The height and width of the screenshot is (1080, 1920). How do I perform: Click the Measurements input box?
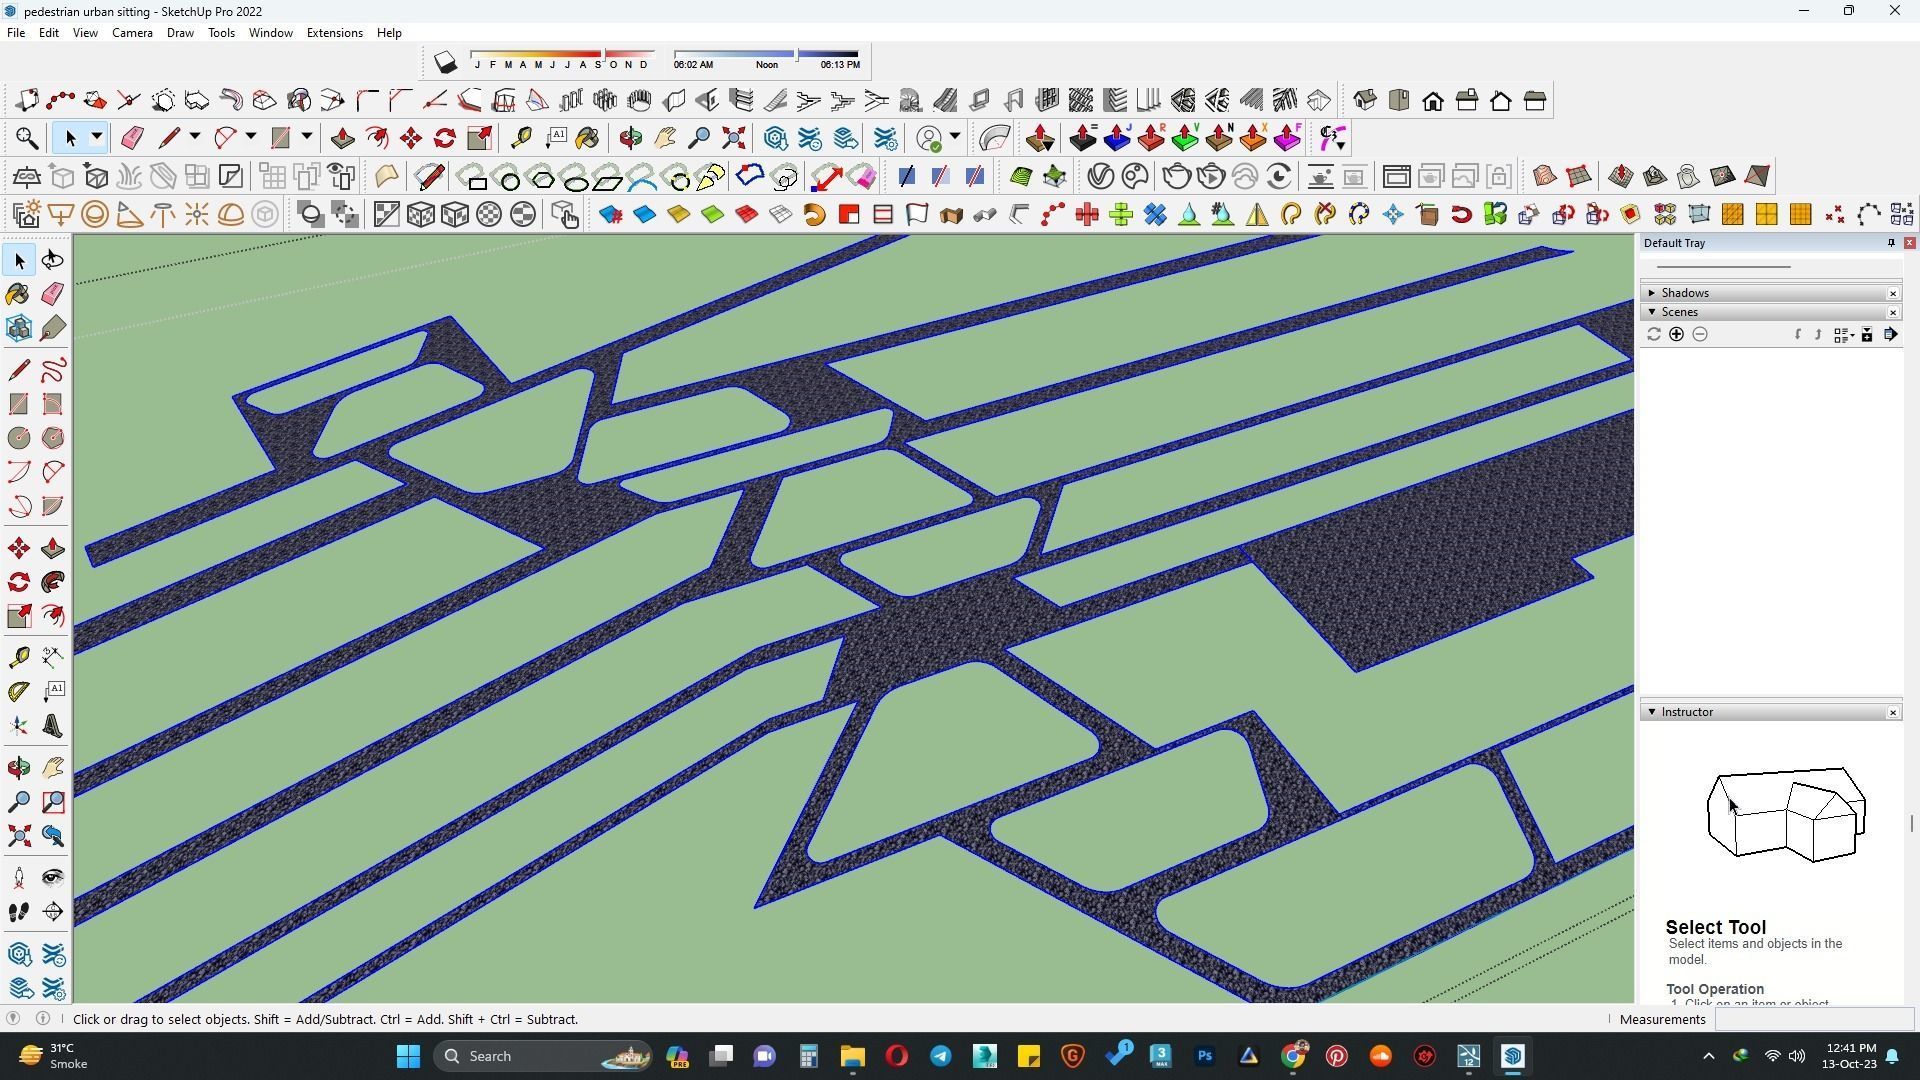[1813, 1019]
